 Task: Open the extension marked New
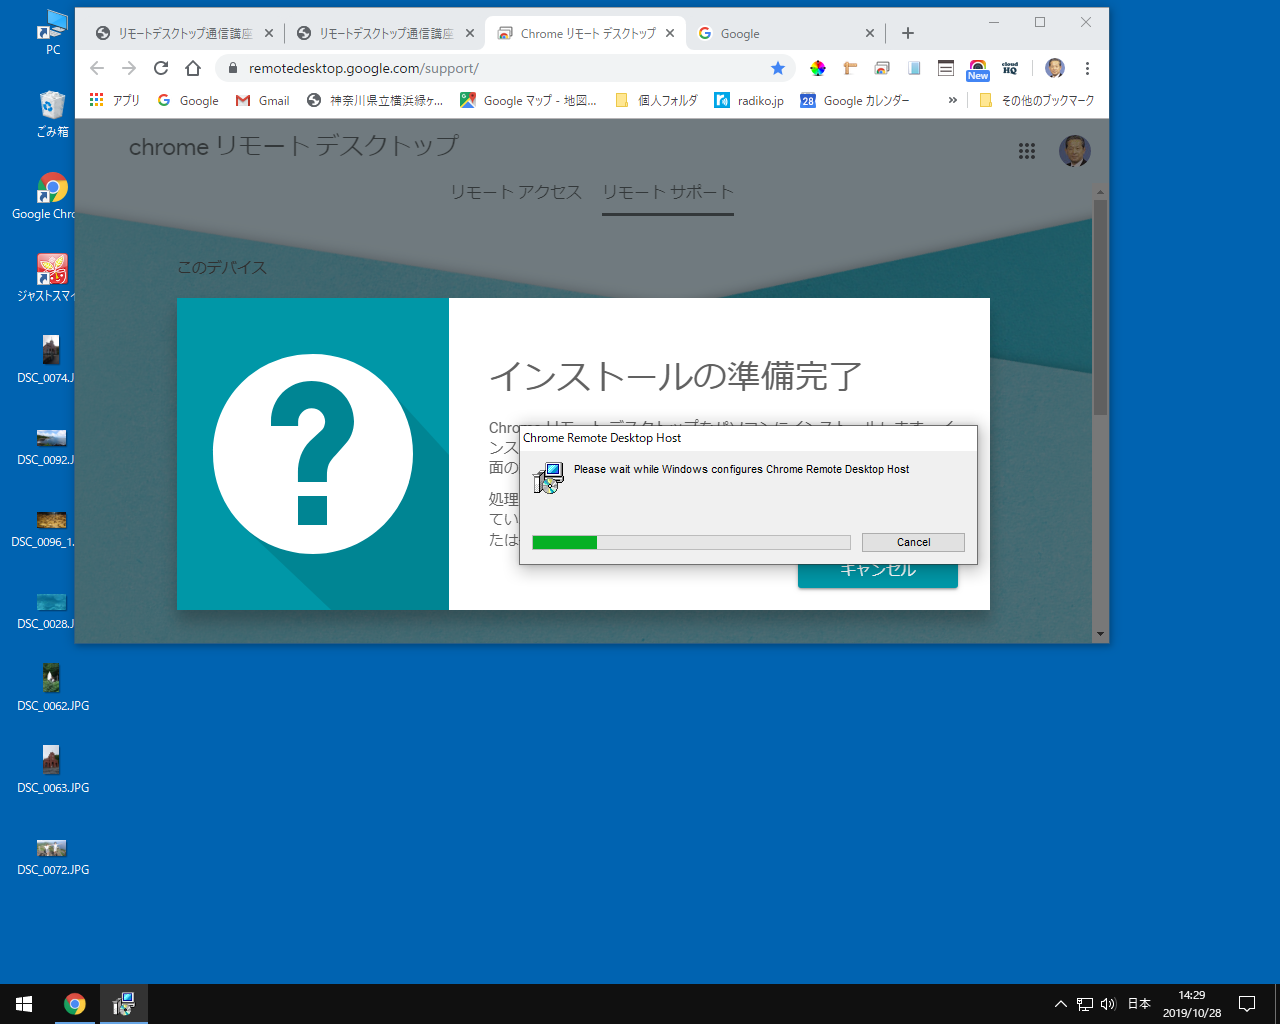pos(978,69)
